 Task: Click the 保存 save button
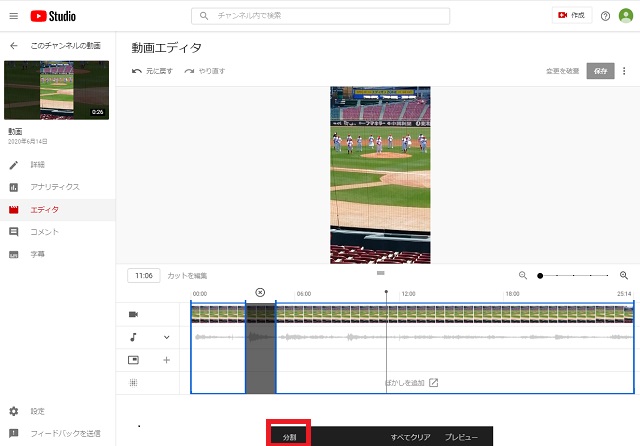pos(600,71)
